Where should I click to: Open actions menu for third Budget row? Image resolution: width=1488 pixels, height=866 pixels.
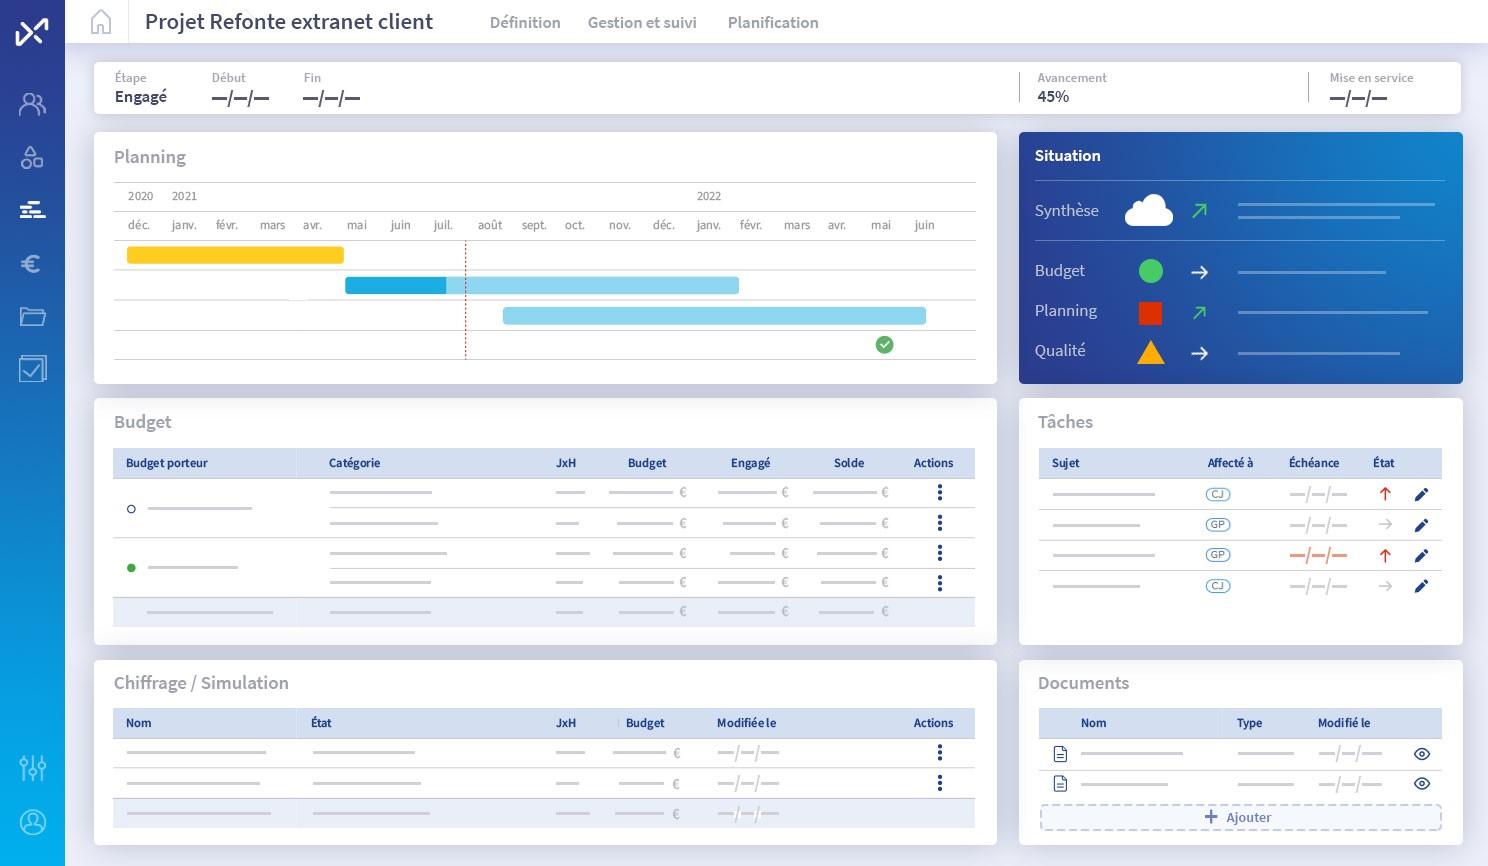coord(940,553)
